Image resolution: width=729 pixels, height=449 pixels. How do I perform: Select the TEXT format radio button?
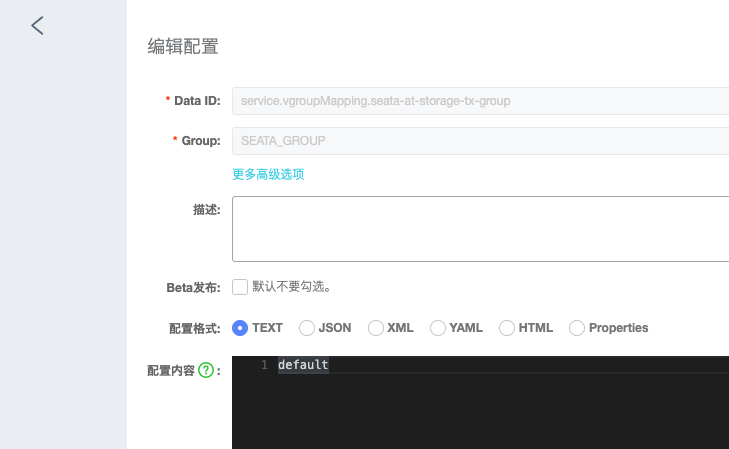[240, 328]
